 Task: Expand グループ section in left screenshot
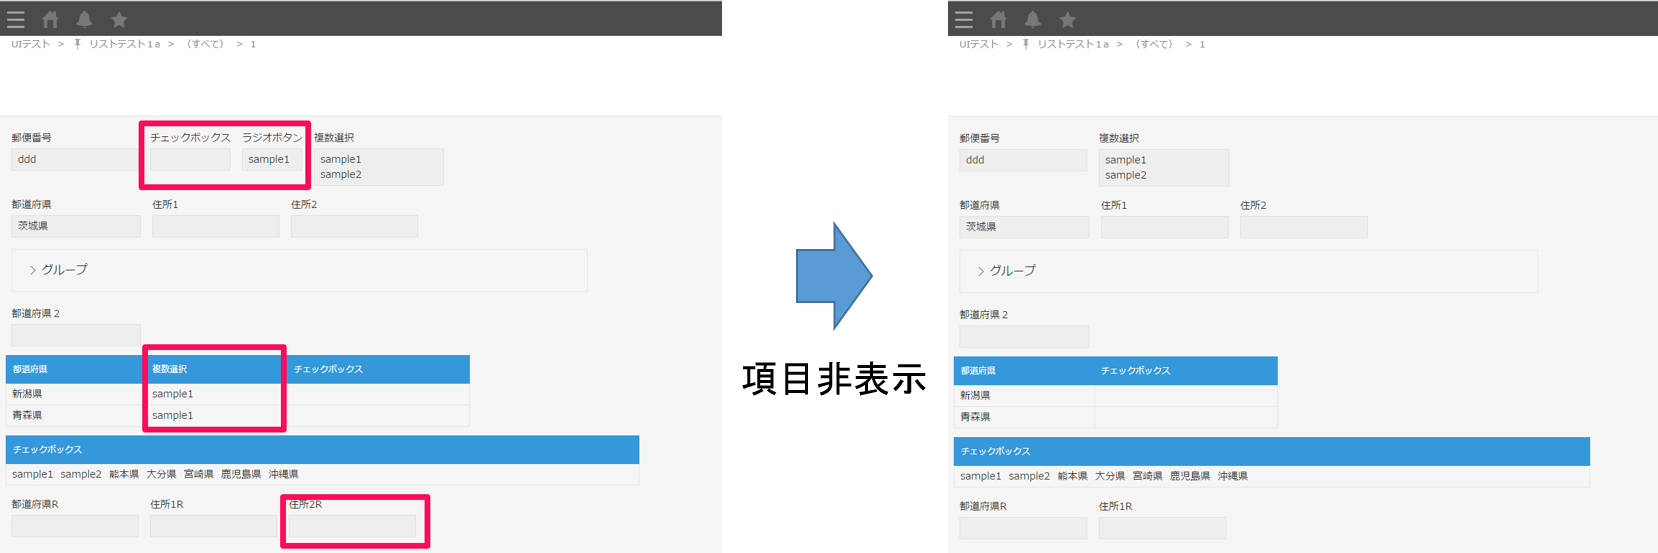coord(299,270)
